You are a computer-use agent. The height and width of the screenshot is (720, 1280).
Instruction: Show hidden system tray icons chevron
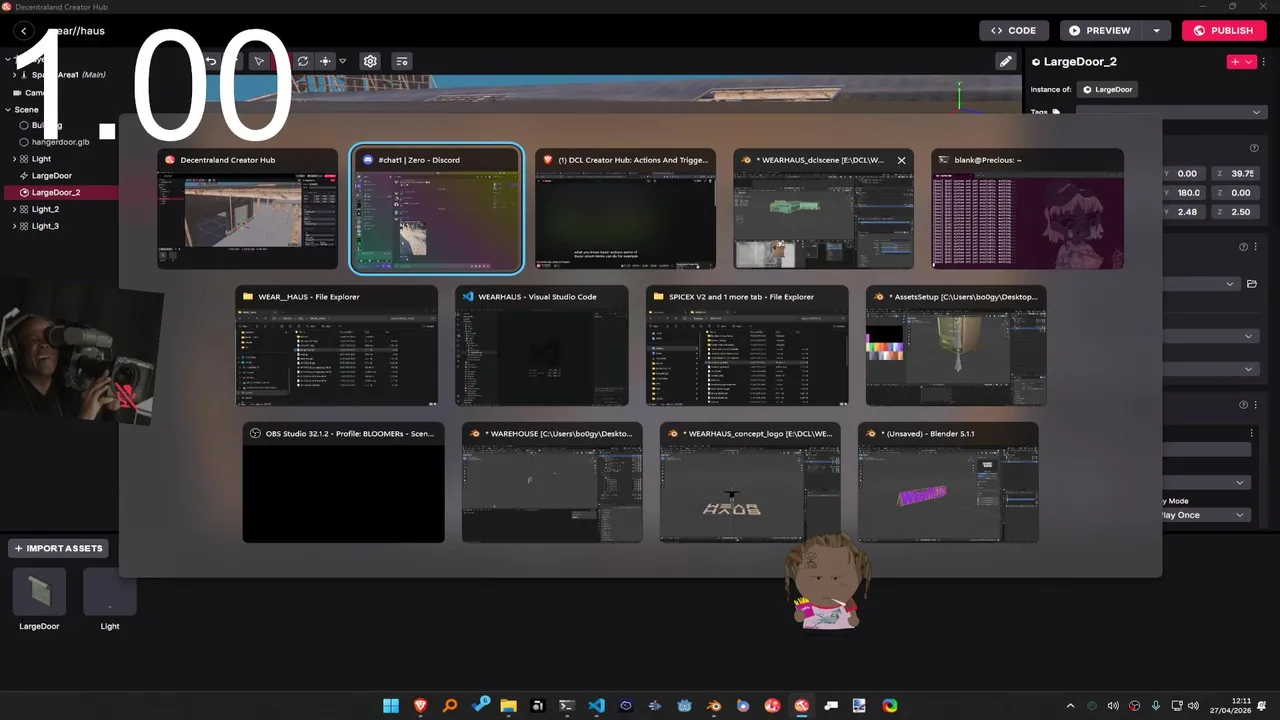[x=1070, y=706]
